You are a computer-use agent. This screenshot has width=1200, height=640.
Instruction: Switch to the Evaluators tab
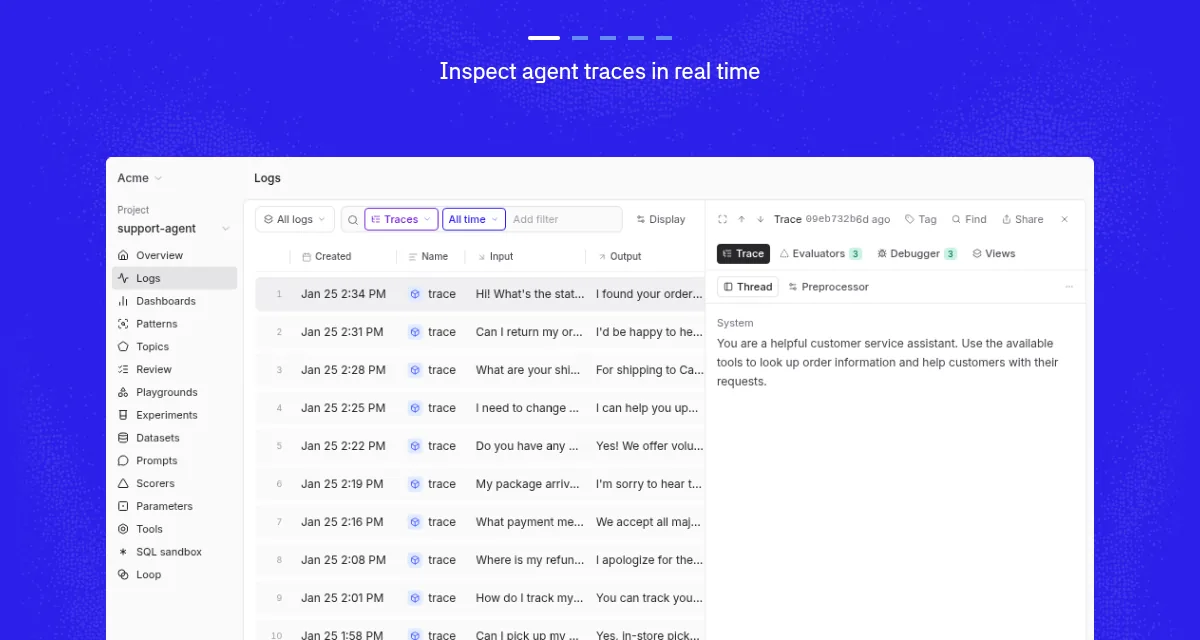click(x=820, y=254)
